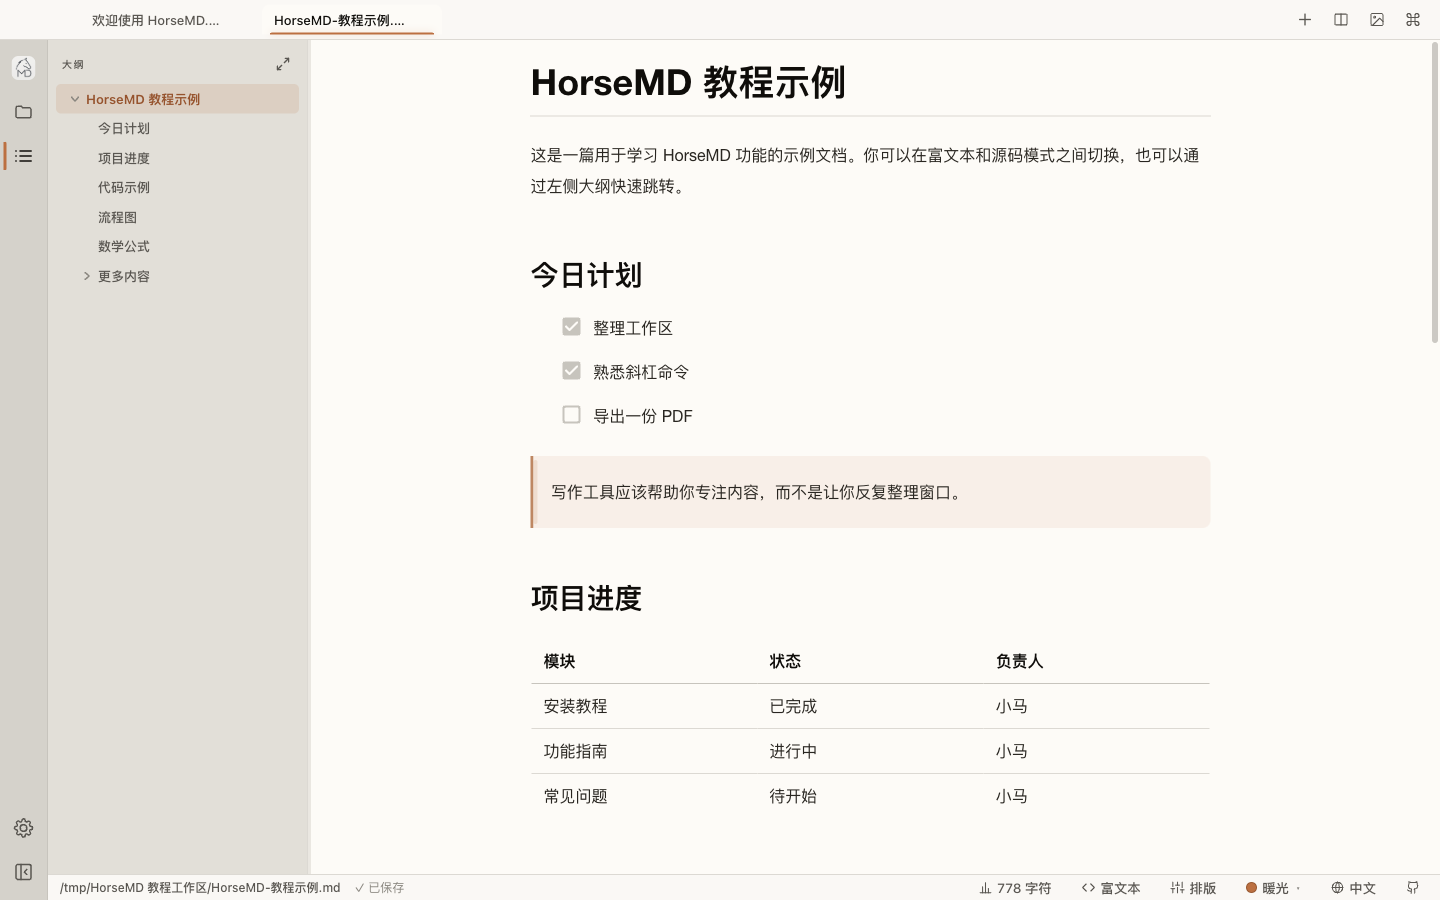Open the file folder panel
The height and width of the screenshot is (900, 1440).
tap(23, 112)
